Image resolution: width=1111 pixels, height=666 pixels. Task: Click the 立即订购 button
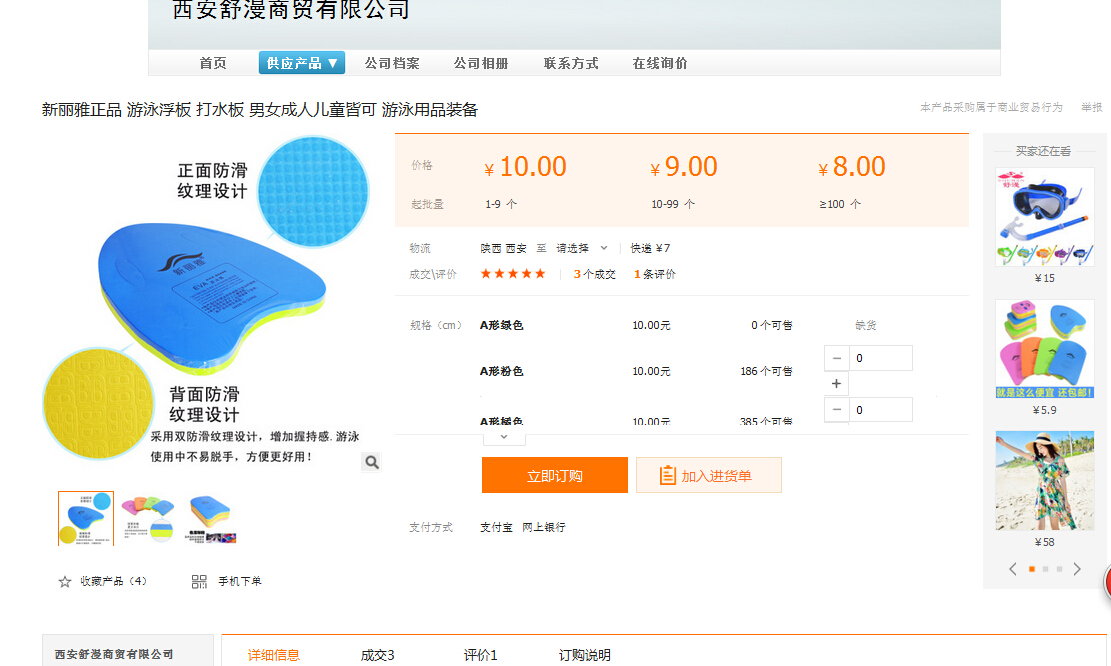(554, 476)
